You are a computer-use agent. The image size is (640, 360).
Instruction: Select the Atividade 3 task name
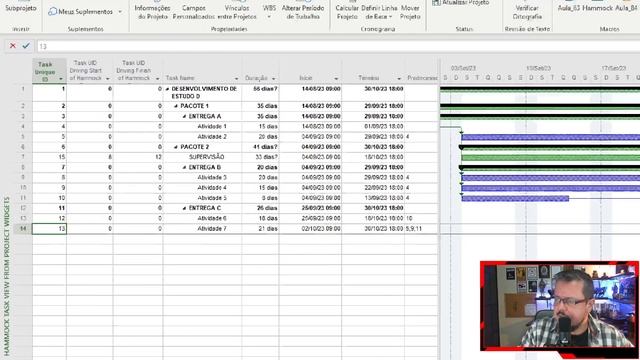(212, 178)
